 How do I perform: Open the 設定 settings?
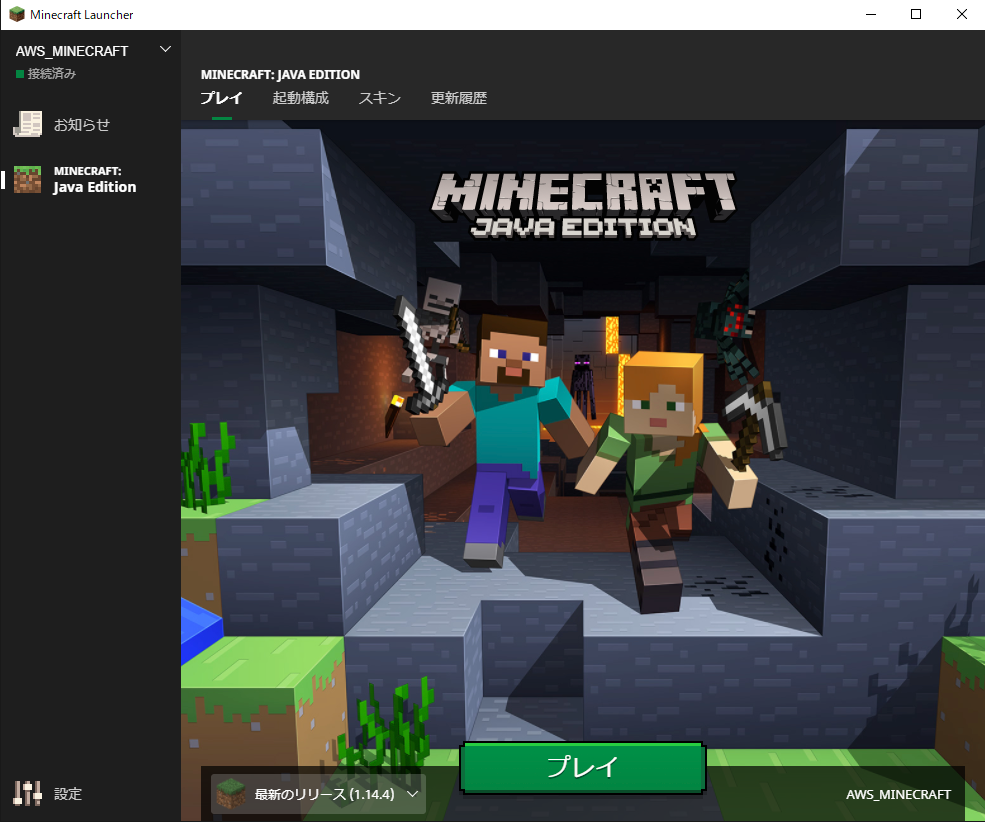click(x=67, y=794)
